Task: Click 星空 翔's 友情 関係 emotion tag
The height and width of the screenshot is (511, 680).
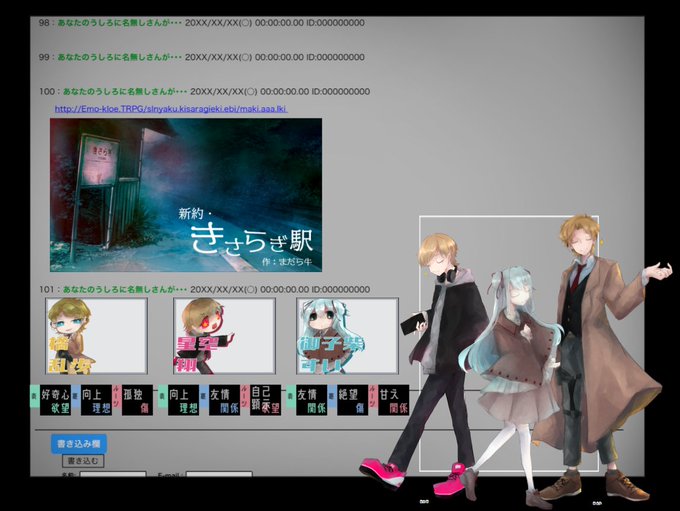Action: coord(224,400)
